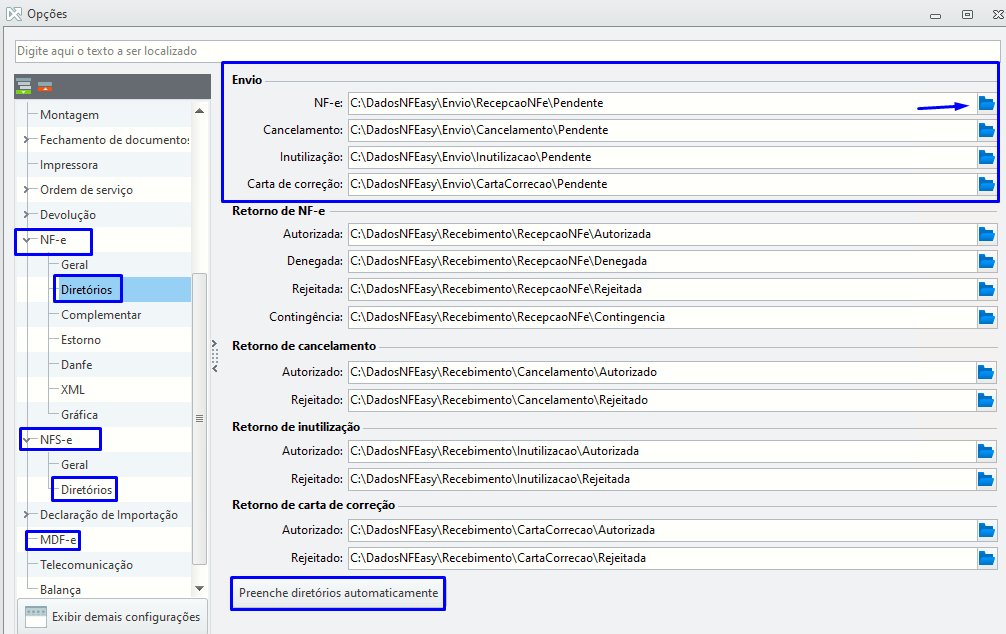Image resolution: width=1006 pixels, height=634 pixels.
Task: Expand Ordem de serviço node
Action: click(x=26, y=190)
